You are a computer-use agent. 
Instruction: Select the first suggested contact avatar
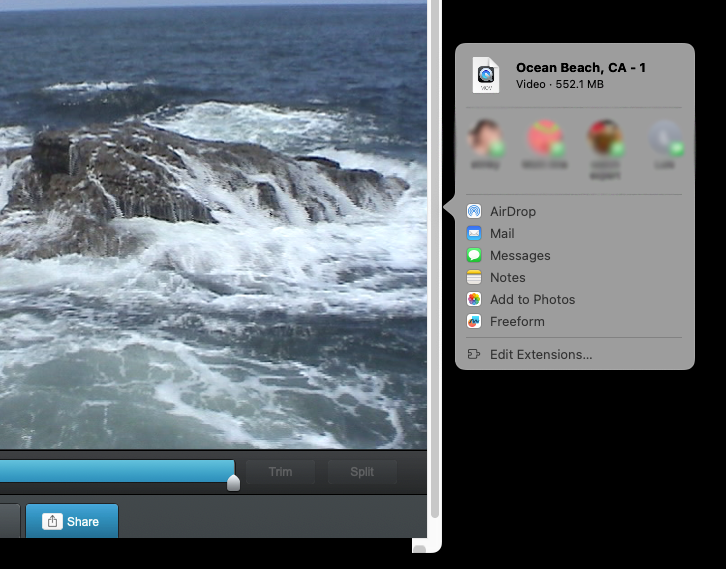click(x=485, y=137)
